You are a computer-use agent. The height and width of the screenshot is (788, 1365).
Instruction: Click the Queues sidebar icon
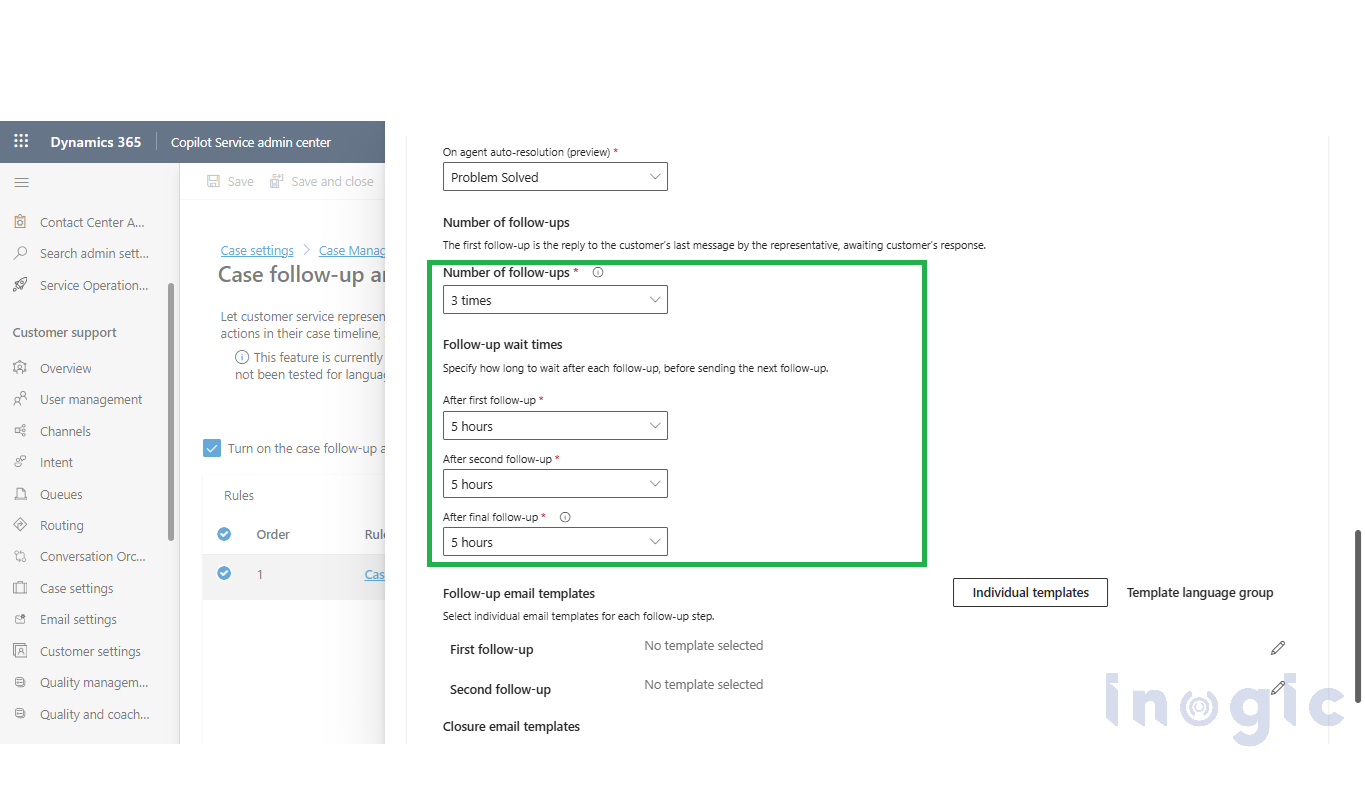pos(20,494)
